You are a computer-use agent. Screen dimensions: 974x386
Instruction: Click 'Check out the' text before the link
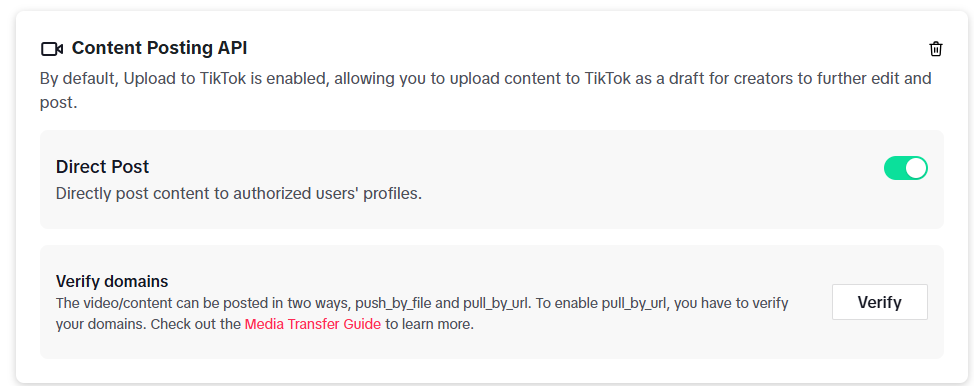click(196, 324)
